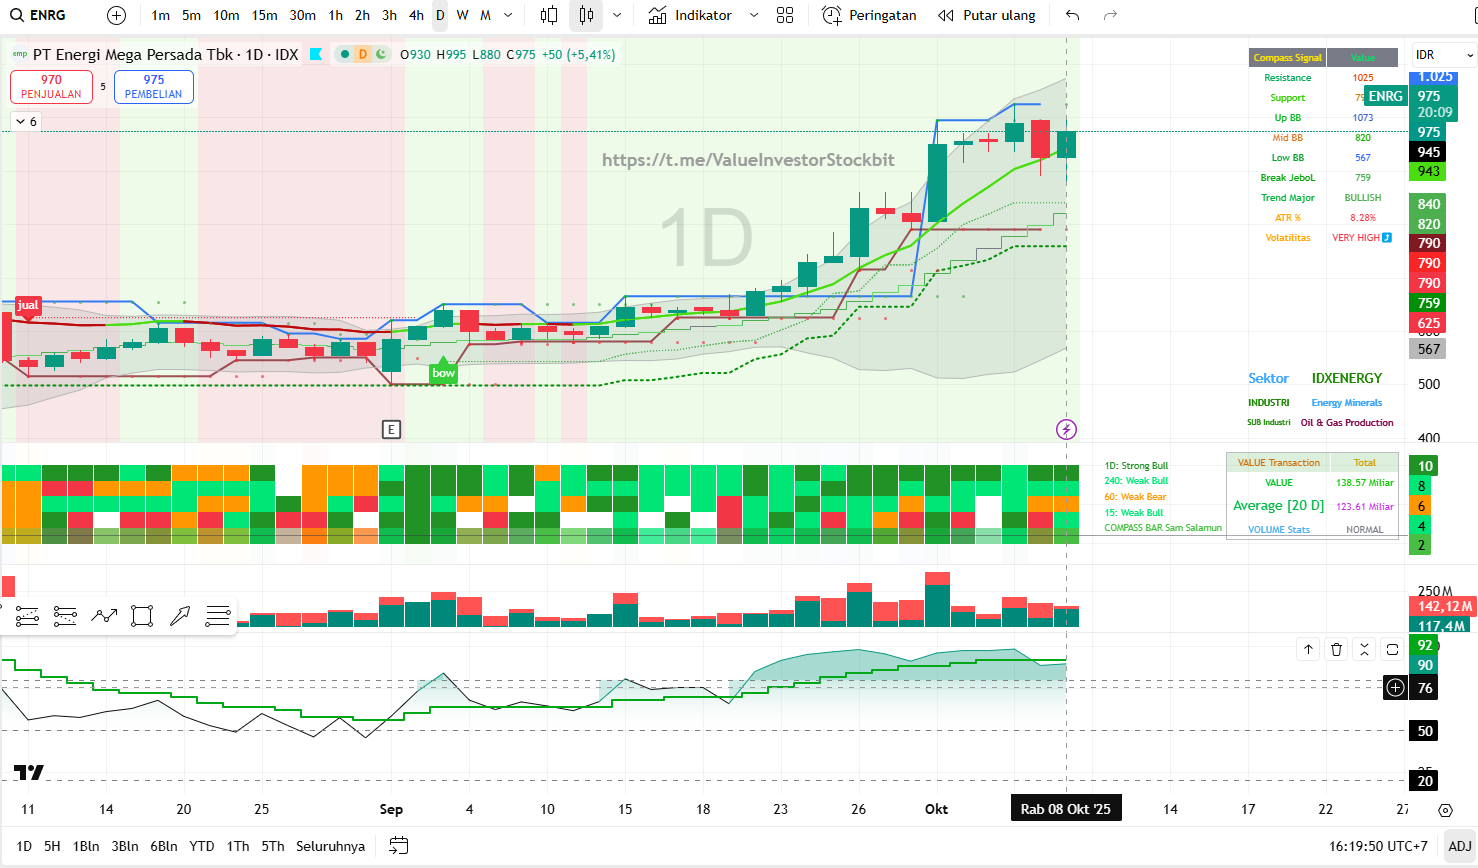
Task: Collapse the indicator legend showing 6
Action: (26, 121)
